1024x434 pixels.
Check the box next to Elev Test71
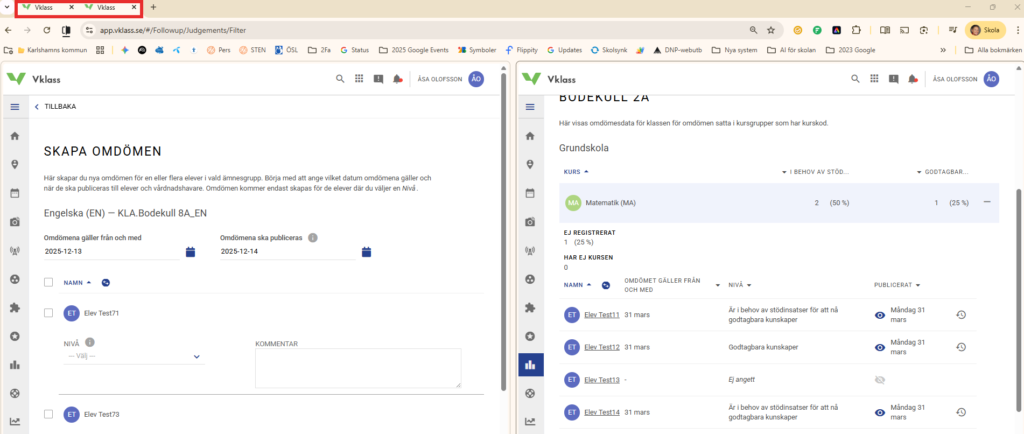click(x=49, y=313)
